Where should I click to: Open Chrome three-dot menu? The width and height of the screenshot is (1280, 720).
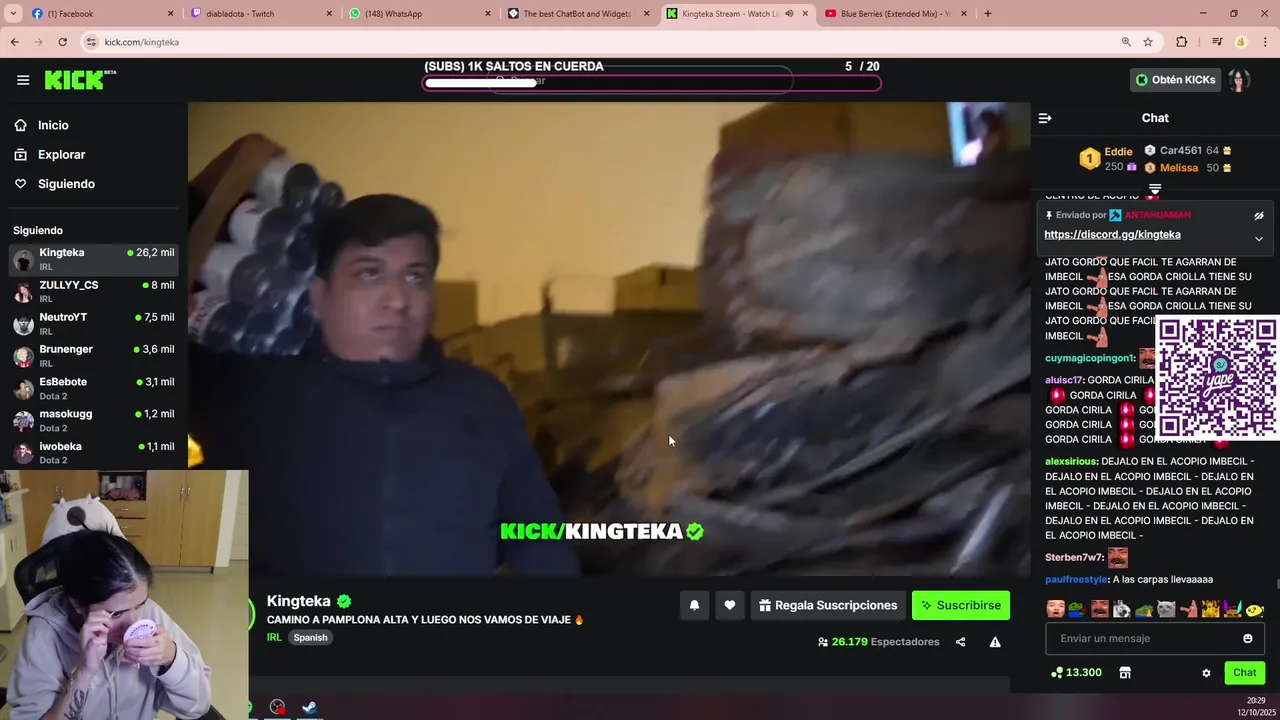1265,42
